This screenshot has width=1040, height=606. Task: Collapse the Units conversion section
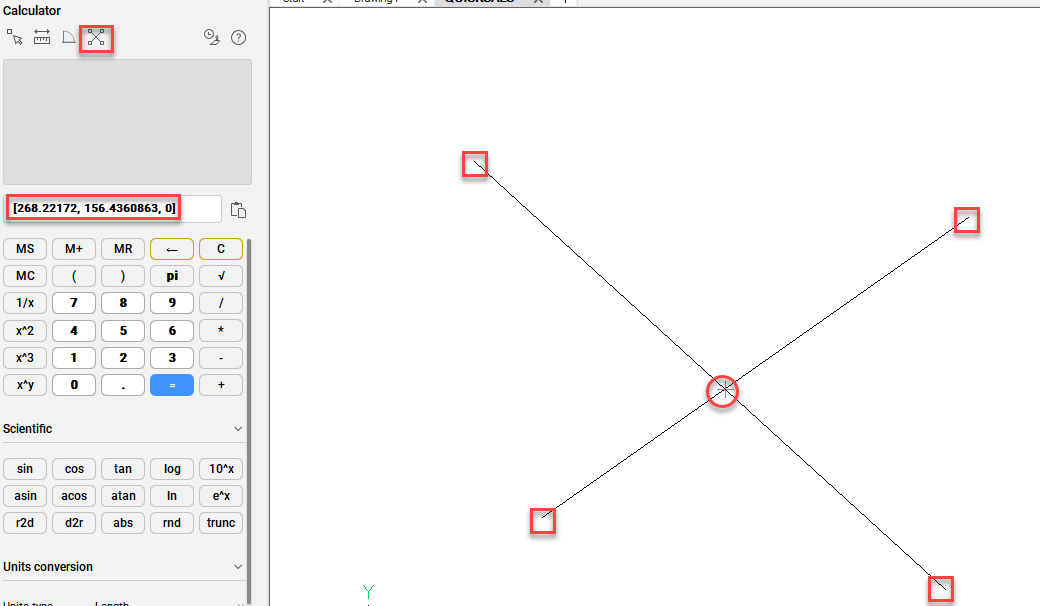238,567
